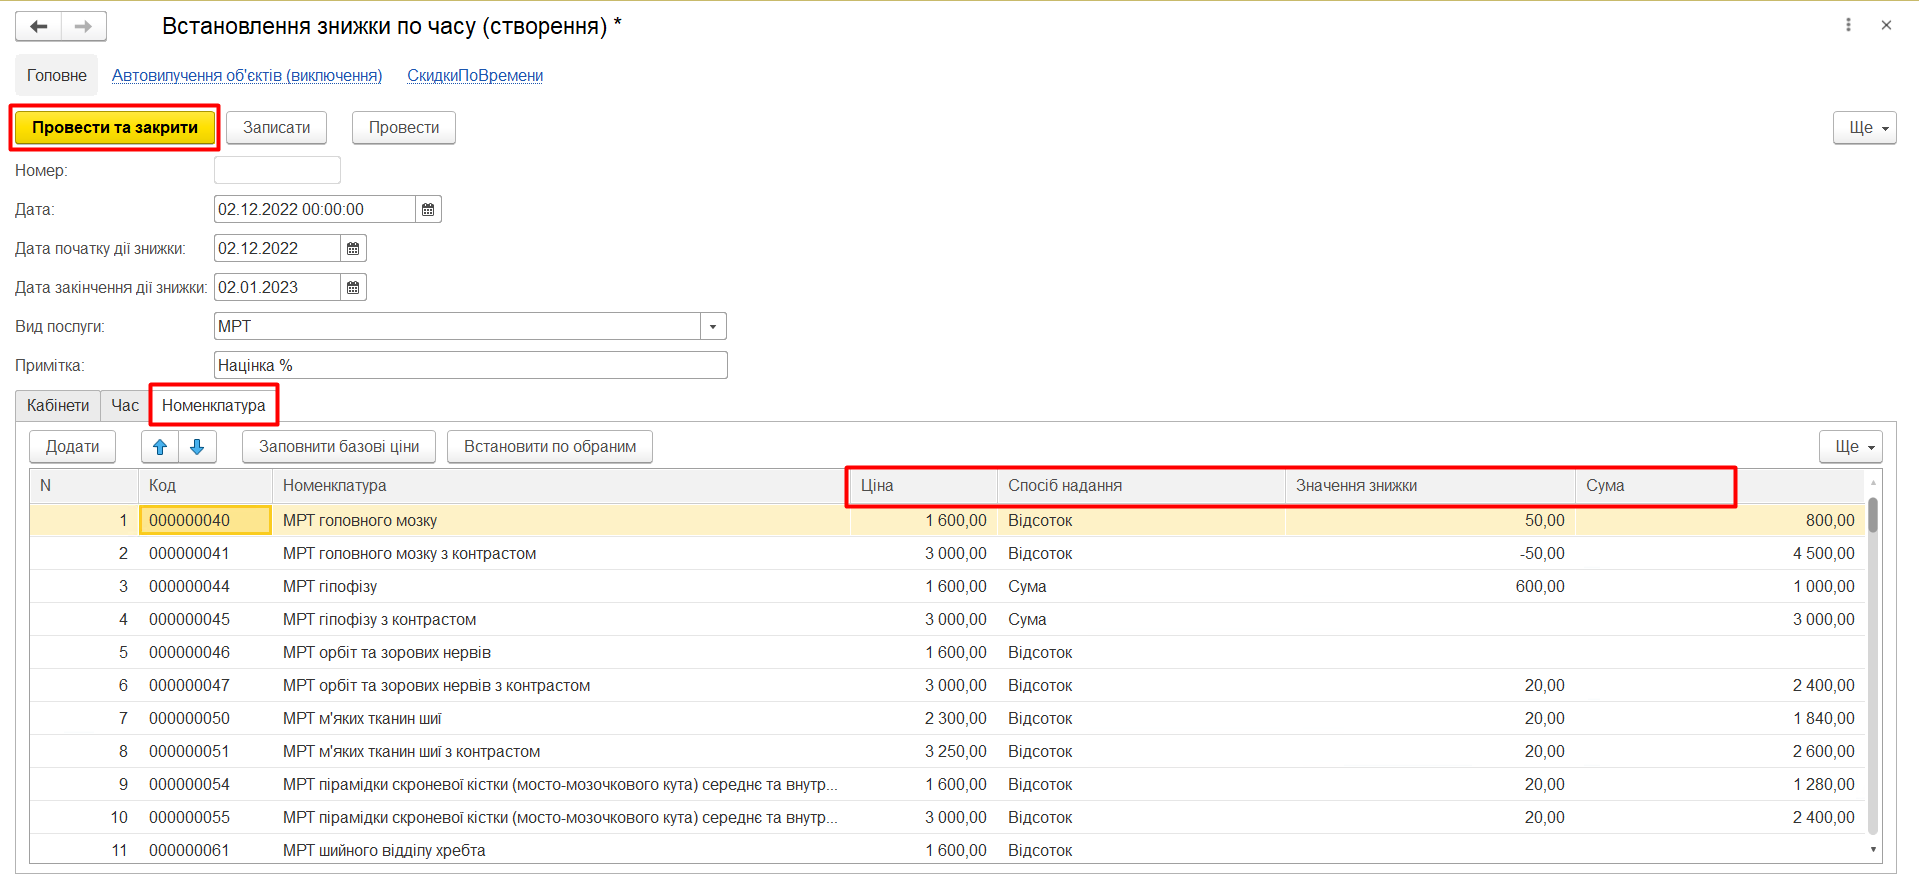Open Автовилучення об'єктів (виключення) link
The width and height of the screenshot is (1919, 882).
tap(247, 75)
